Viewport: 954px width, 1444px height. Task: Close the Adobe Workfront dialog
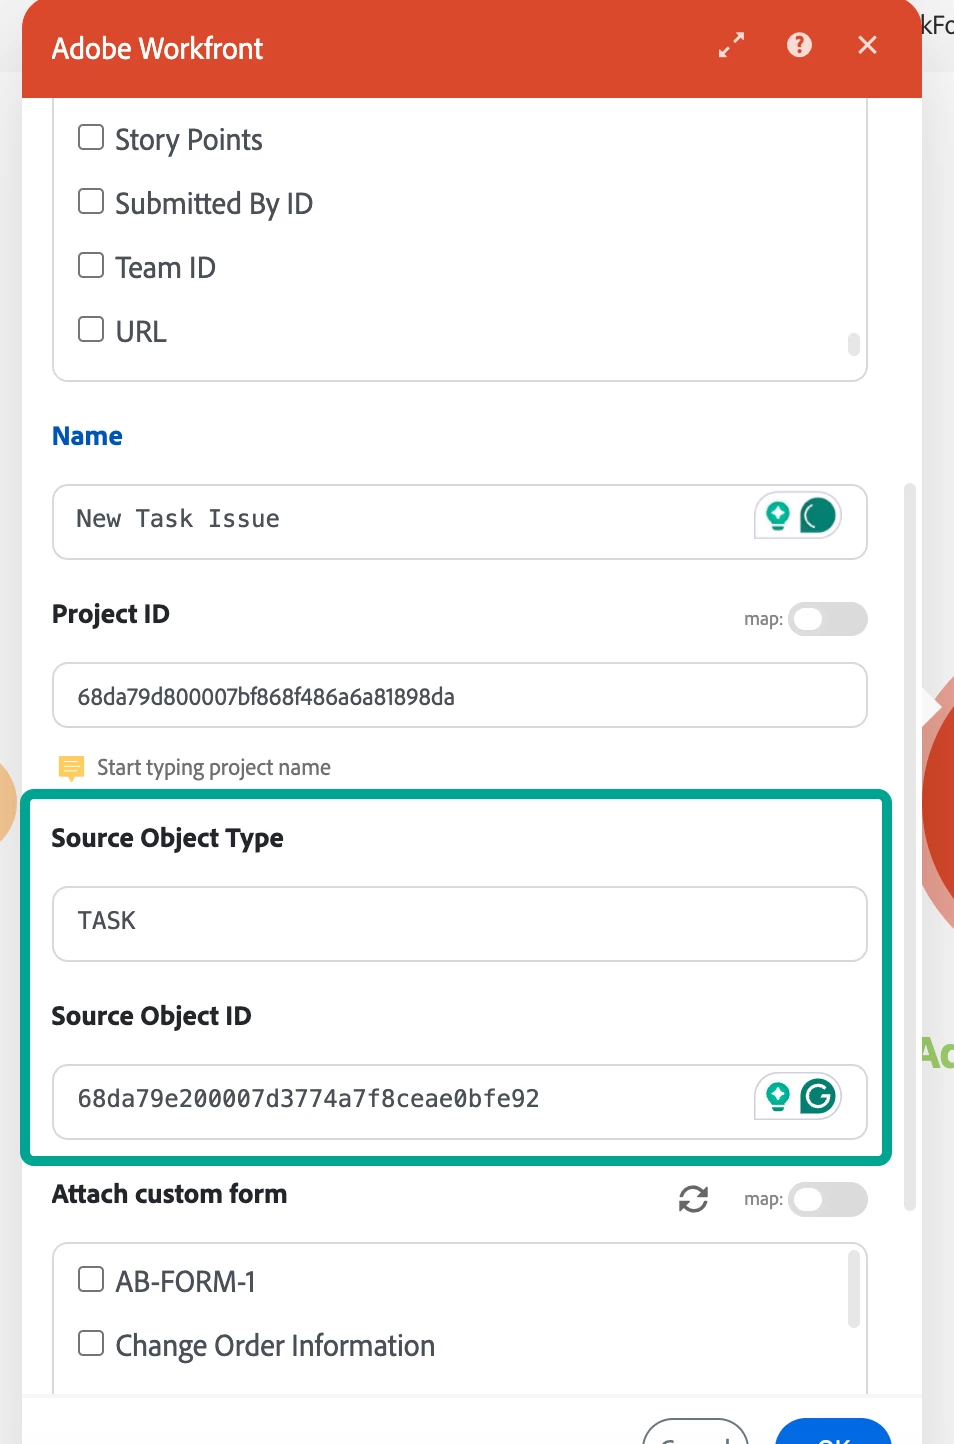(867, 45)
